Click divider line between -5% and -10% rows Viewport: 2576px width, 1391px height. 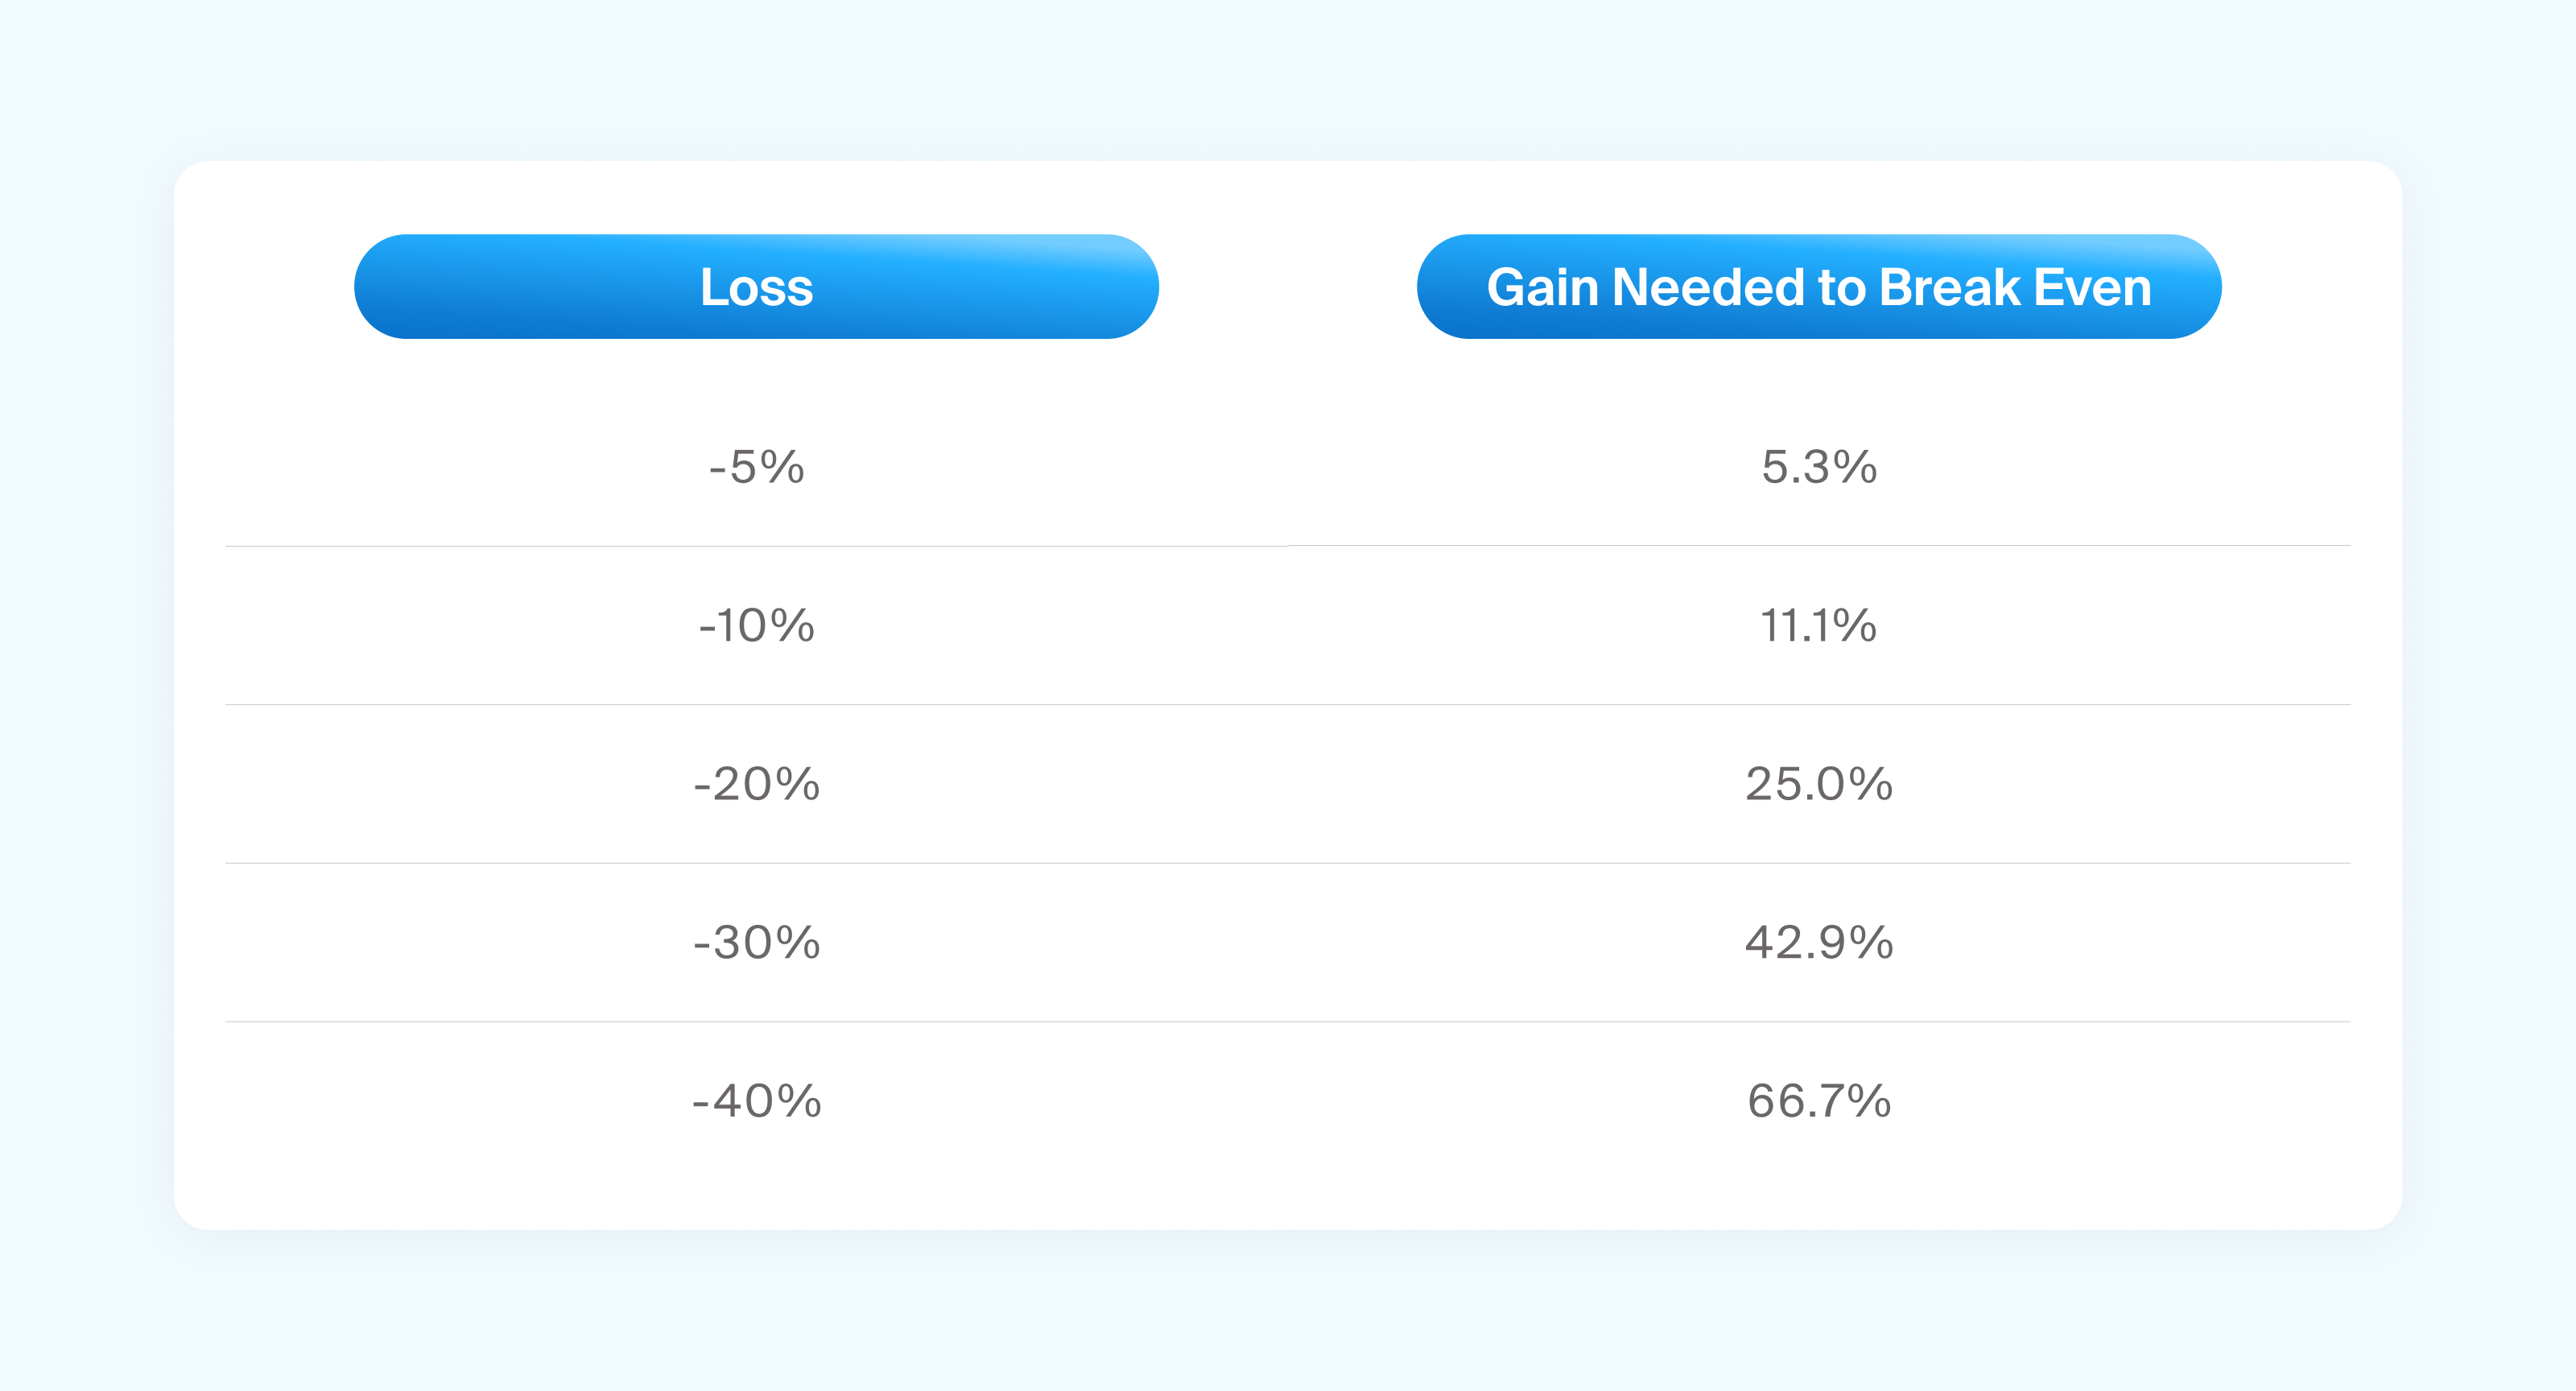pos(1288,546)
